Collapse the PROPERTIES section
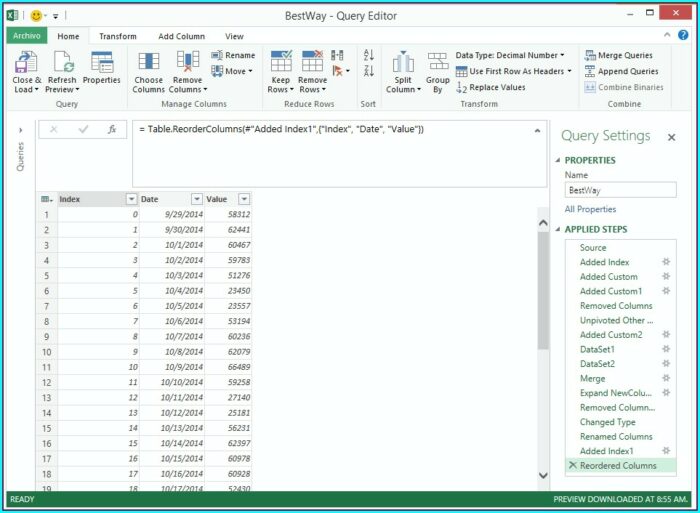The width and height of the screenshot is (700, 513). (x=558, y=160)
